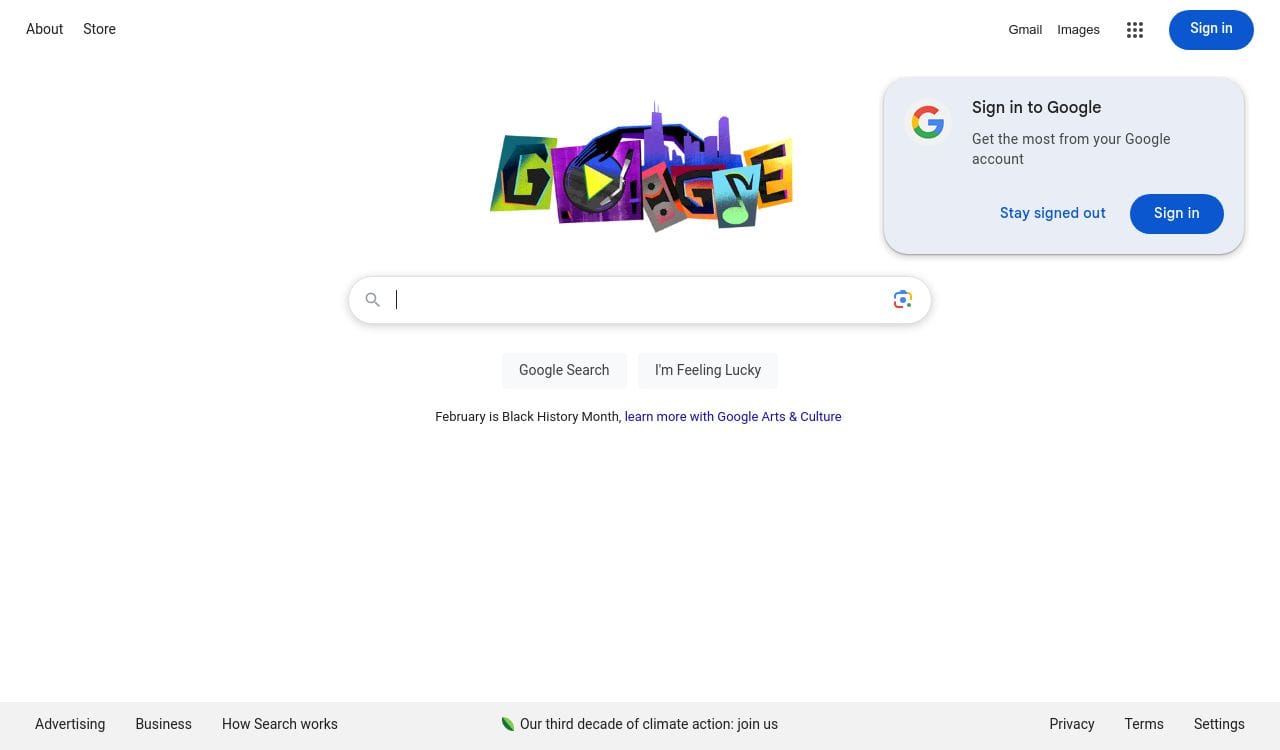Focus the search text input field
This screenshot has width=1280, height=750.
pos(640,300)
